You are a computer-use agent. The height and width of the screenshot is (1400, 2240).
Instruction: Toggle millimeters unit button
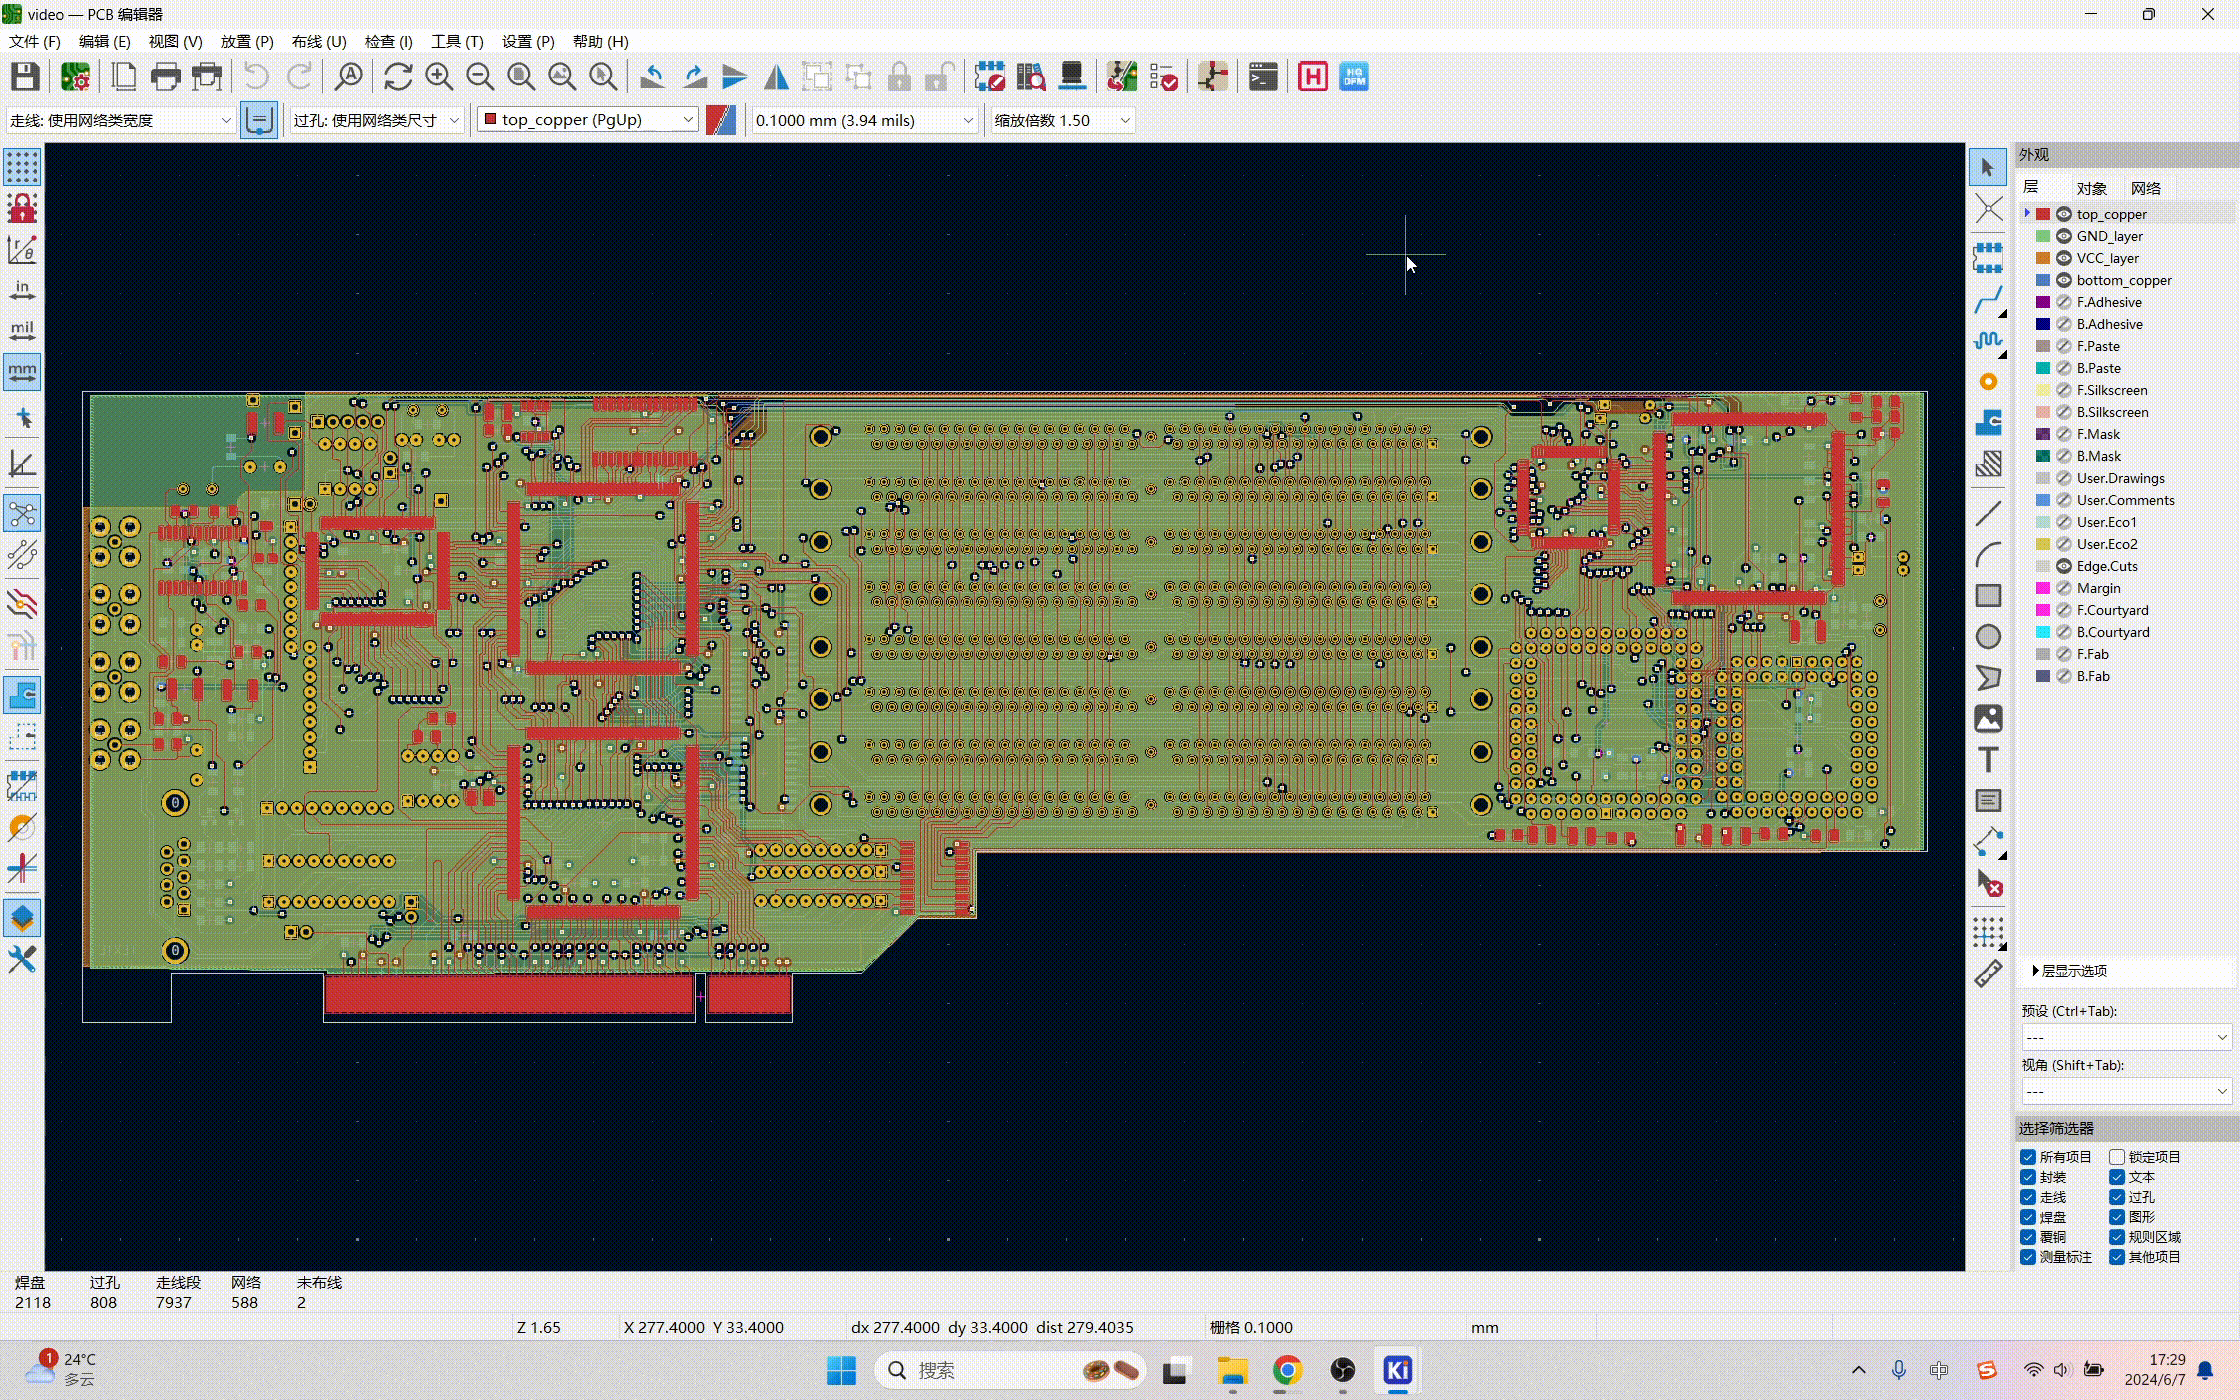[x=22, y=372]
